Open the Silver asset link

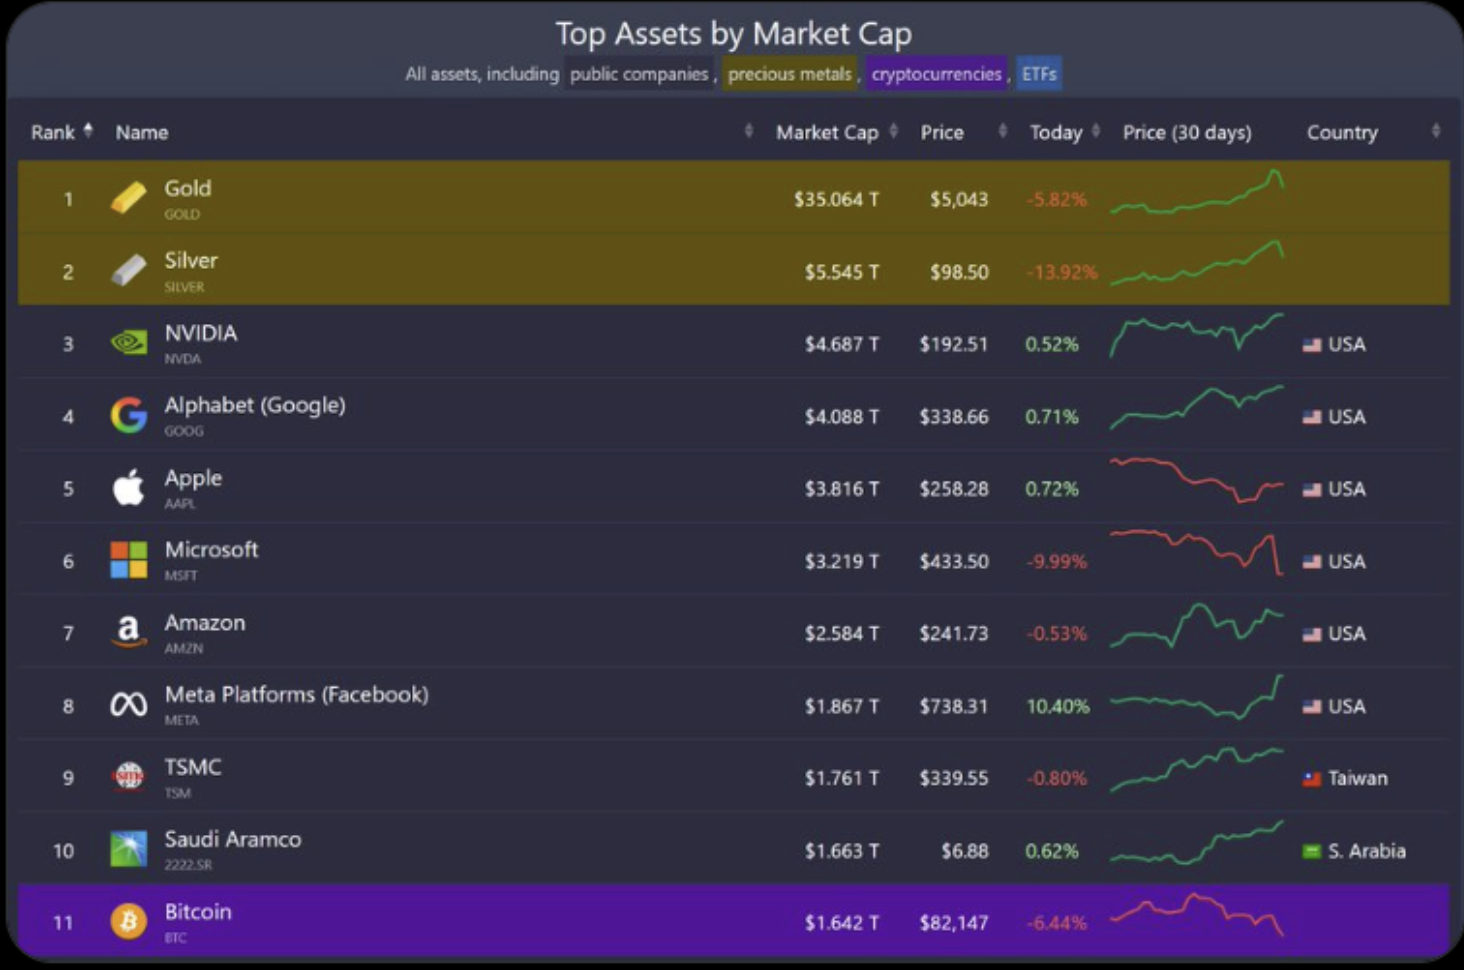[190, 260]
